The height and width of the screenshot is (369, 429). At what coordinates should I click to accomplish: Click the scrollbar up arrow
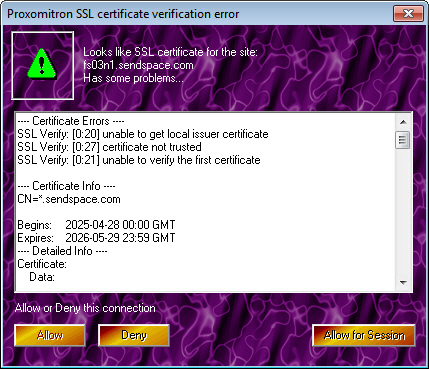pos(403,122)
